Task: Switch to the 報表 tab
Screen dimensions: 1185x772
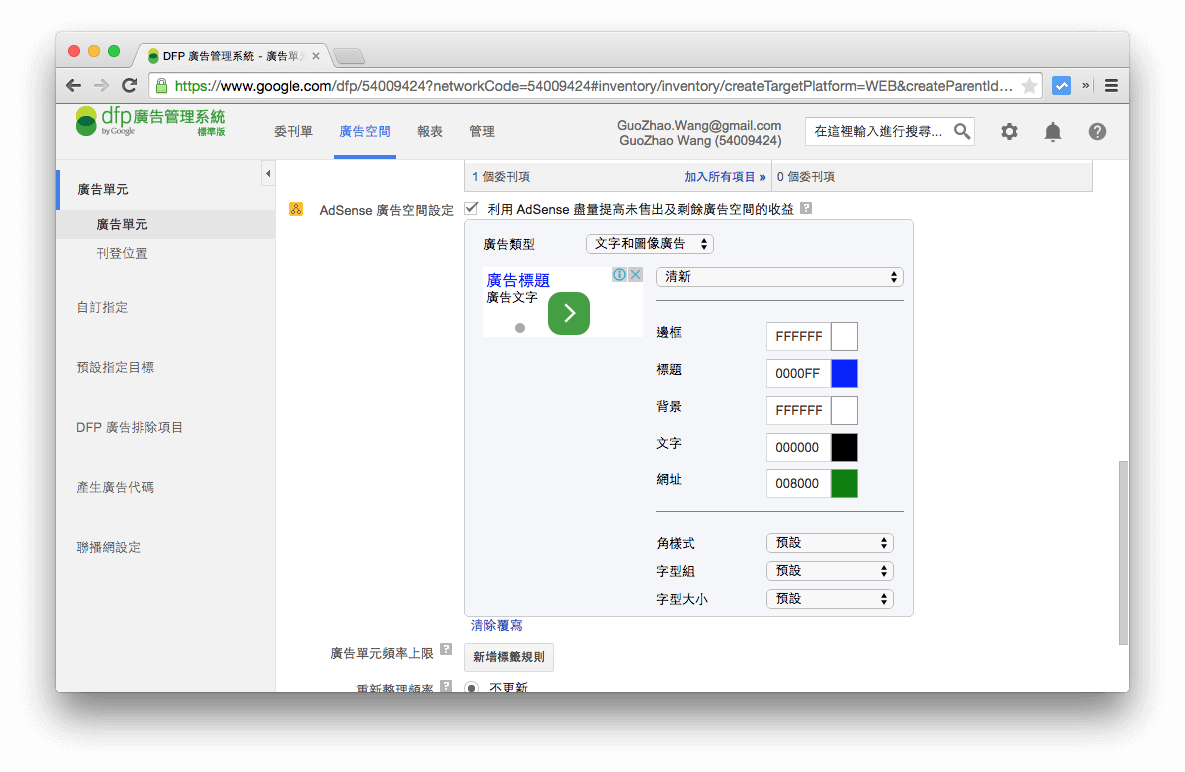Action: click(x=430, y=131)
